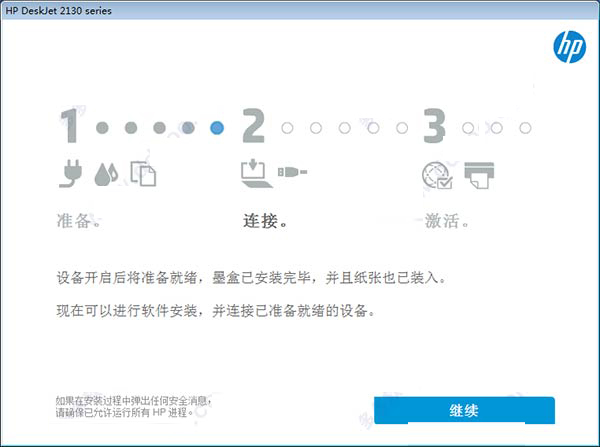Image resolution: width=600 pixels, height=447 pixels.
Task: Select the paper sheets icon
Action: point(143,174)
